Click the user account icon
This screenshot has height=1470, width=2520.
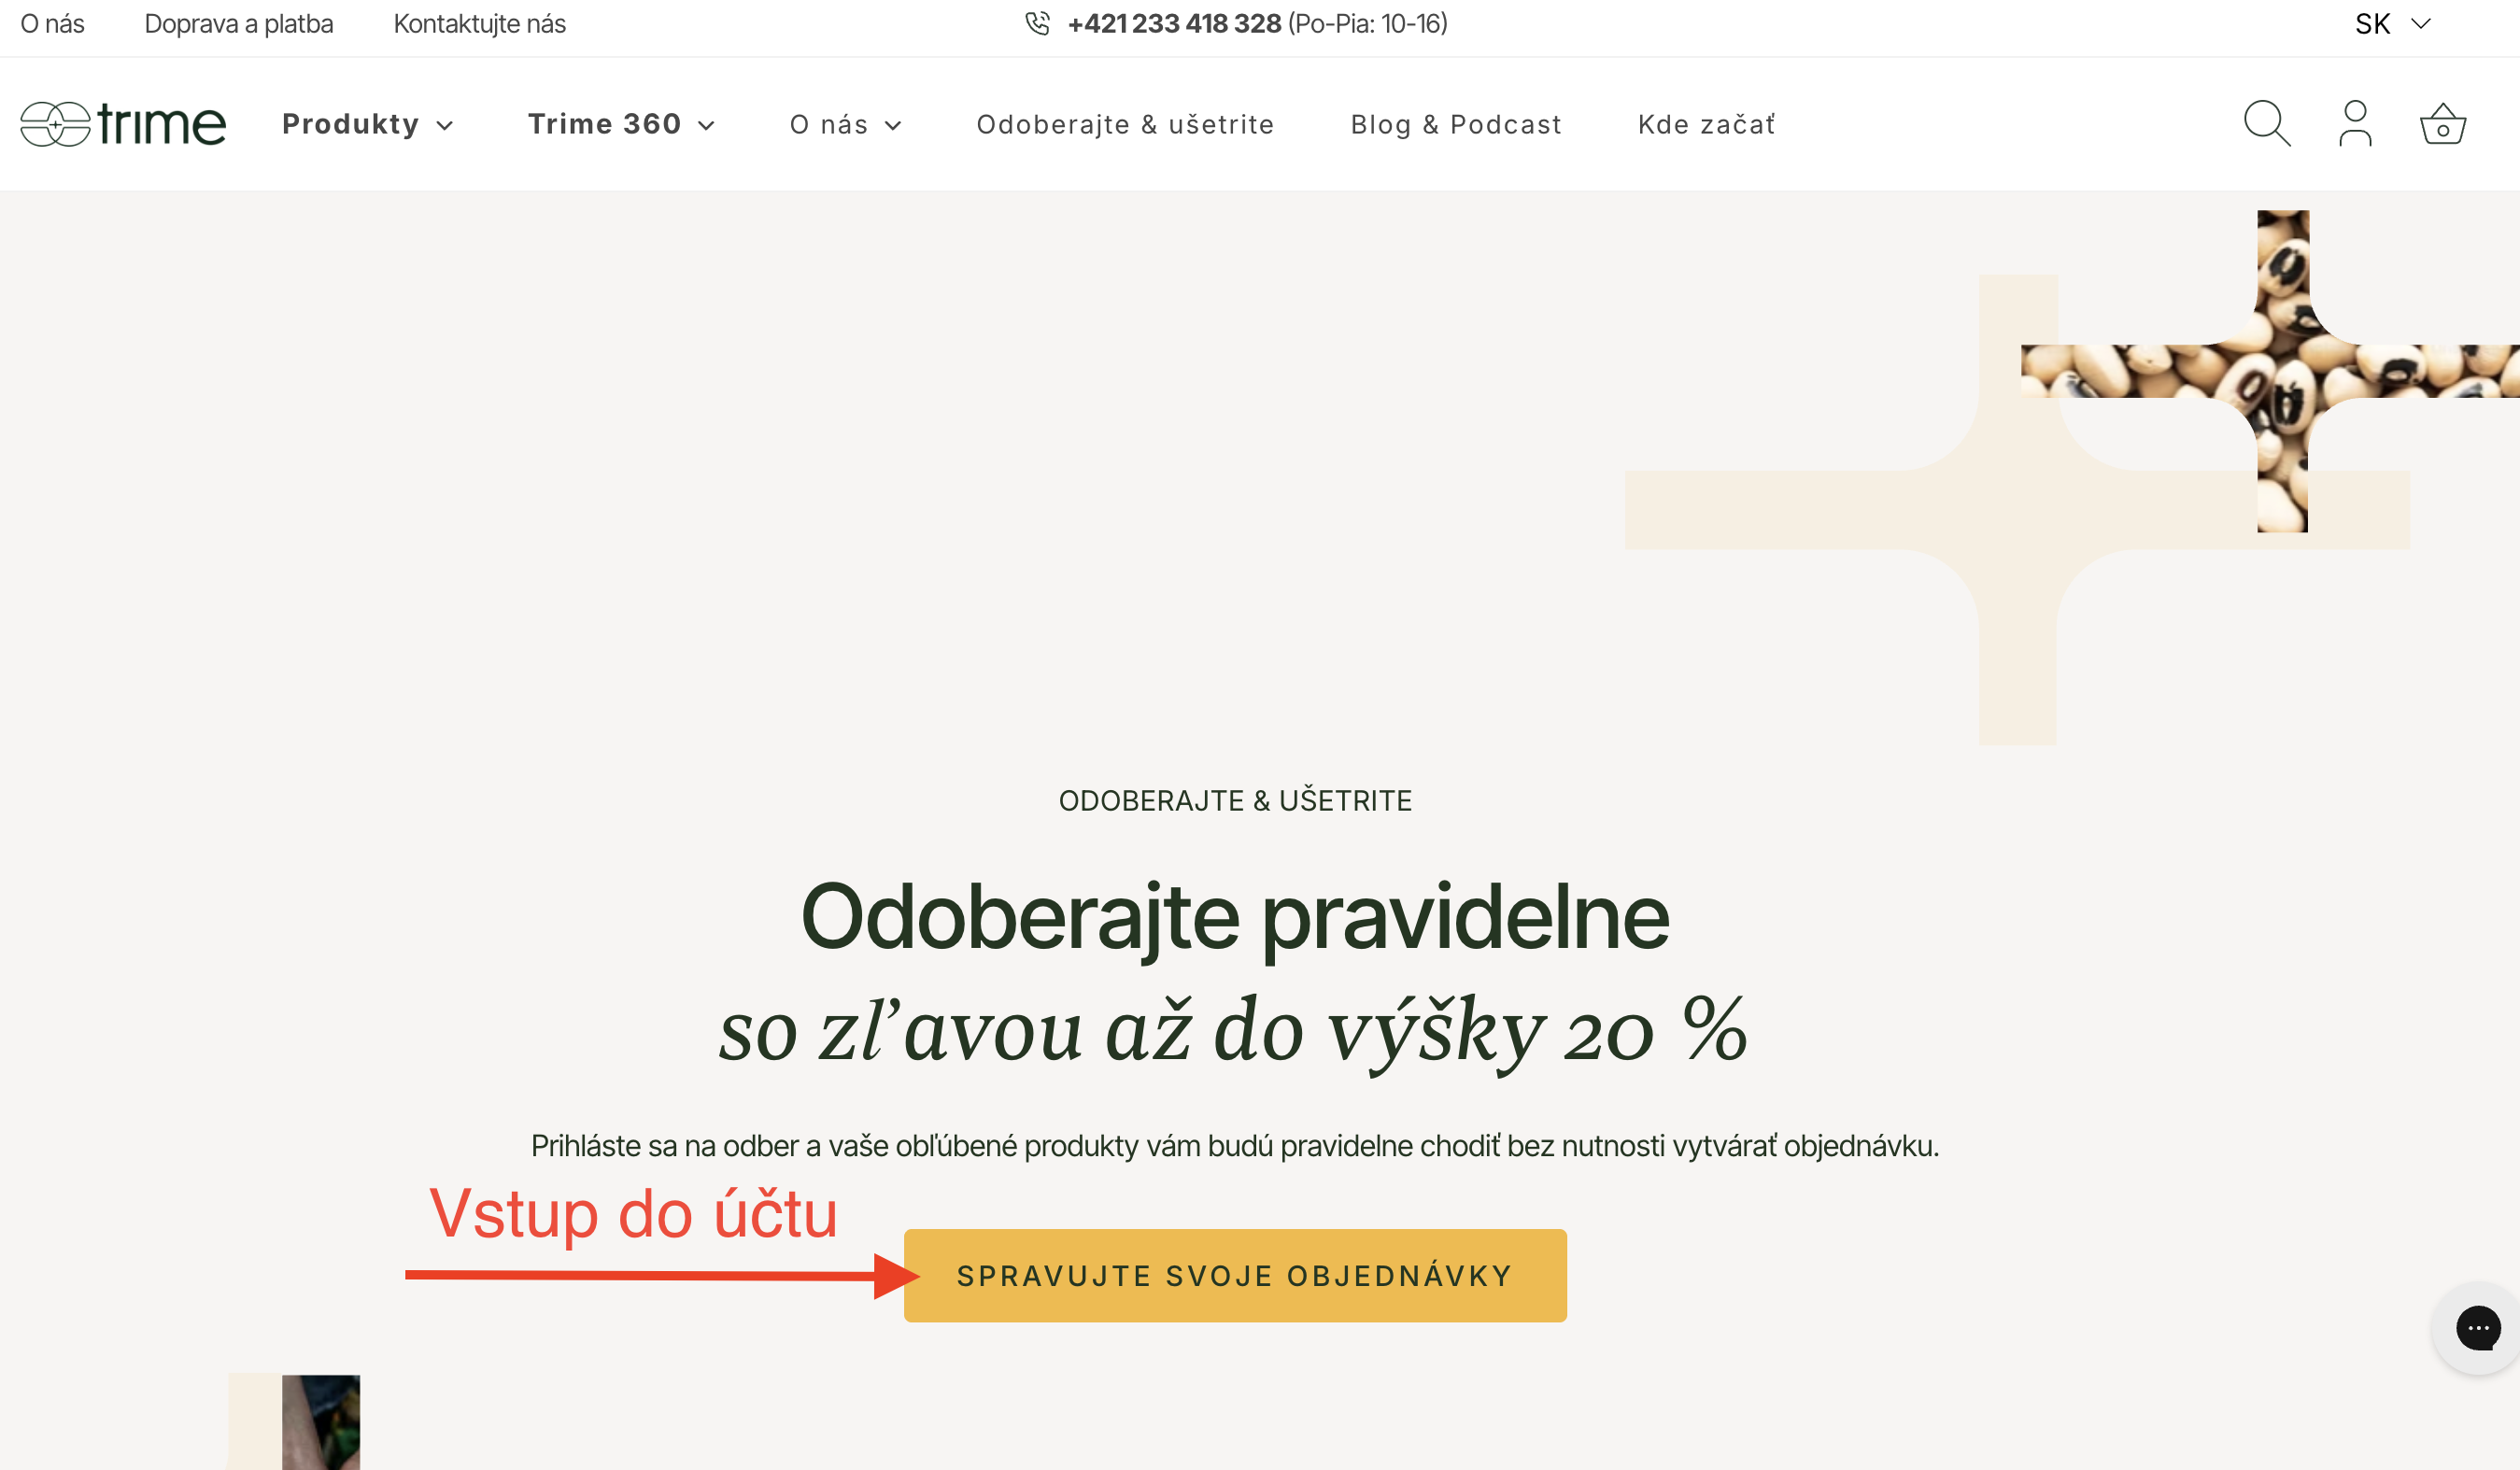click(2355, 124)
